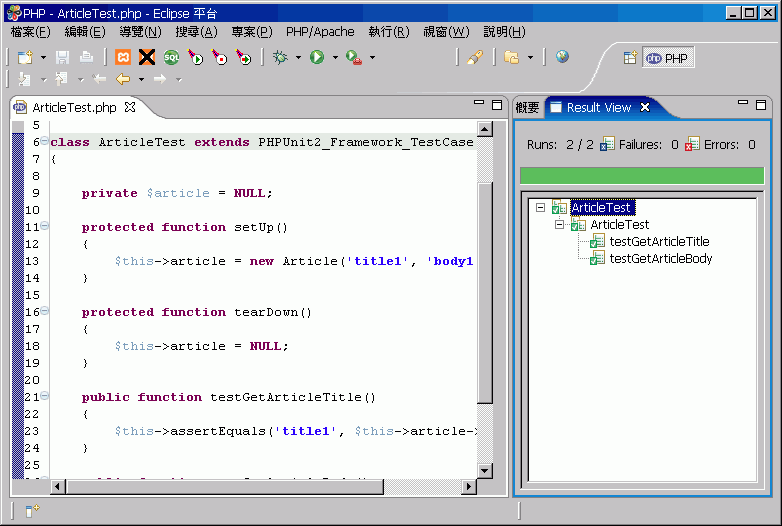Viewport: 782px width, 526px height.
Task: Collapse the class fold marker on line 6
Action: pos(44,141)
